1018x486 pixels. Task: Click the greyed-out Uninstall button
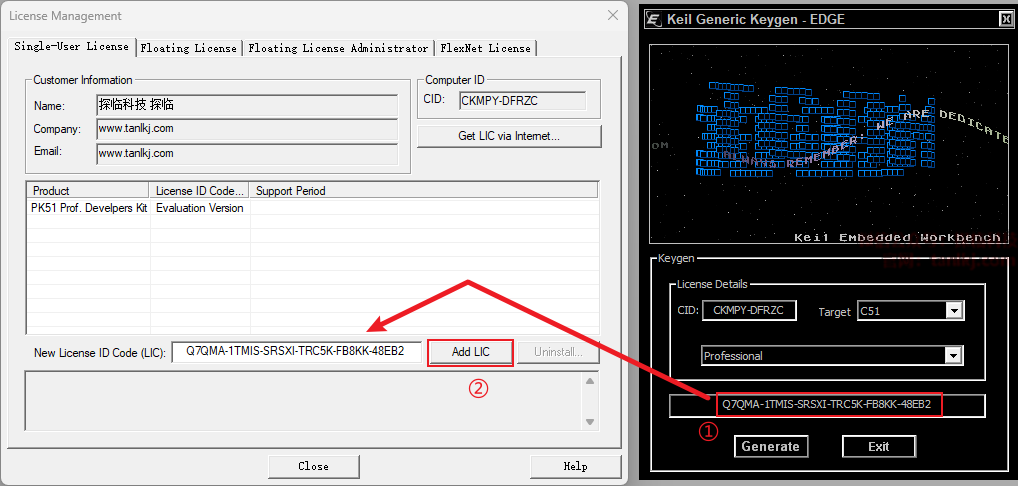(x=558, y=352)
